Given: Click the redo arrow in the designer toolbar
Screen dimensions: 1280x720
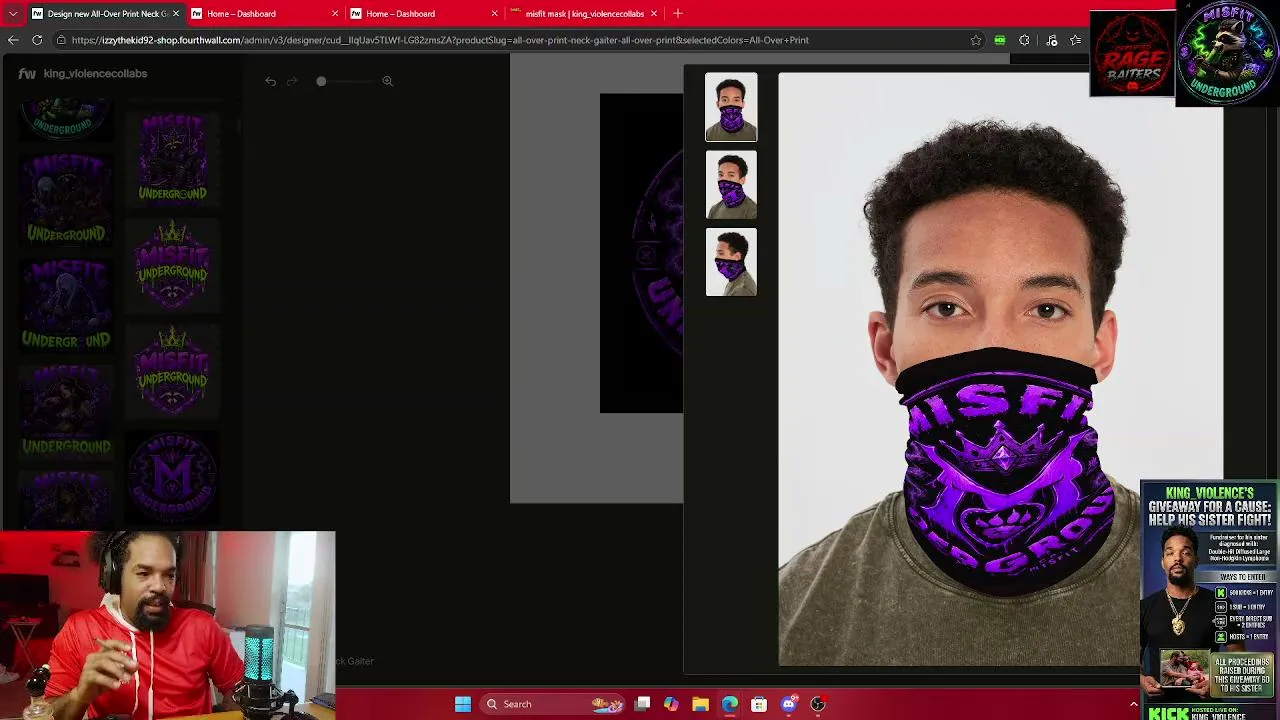Looking at the screenshot, I should (x=292, y=81).
